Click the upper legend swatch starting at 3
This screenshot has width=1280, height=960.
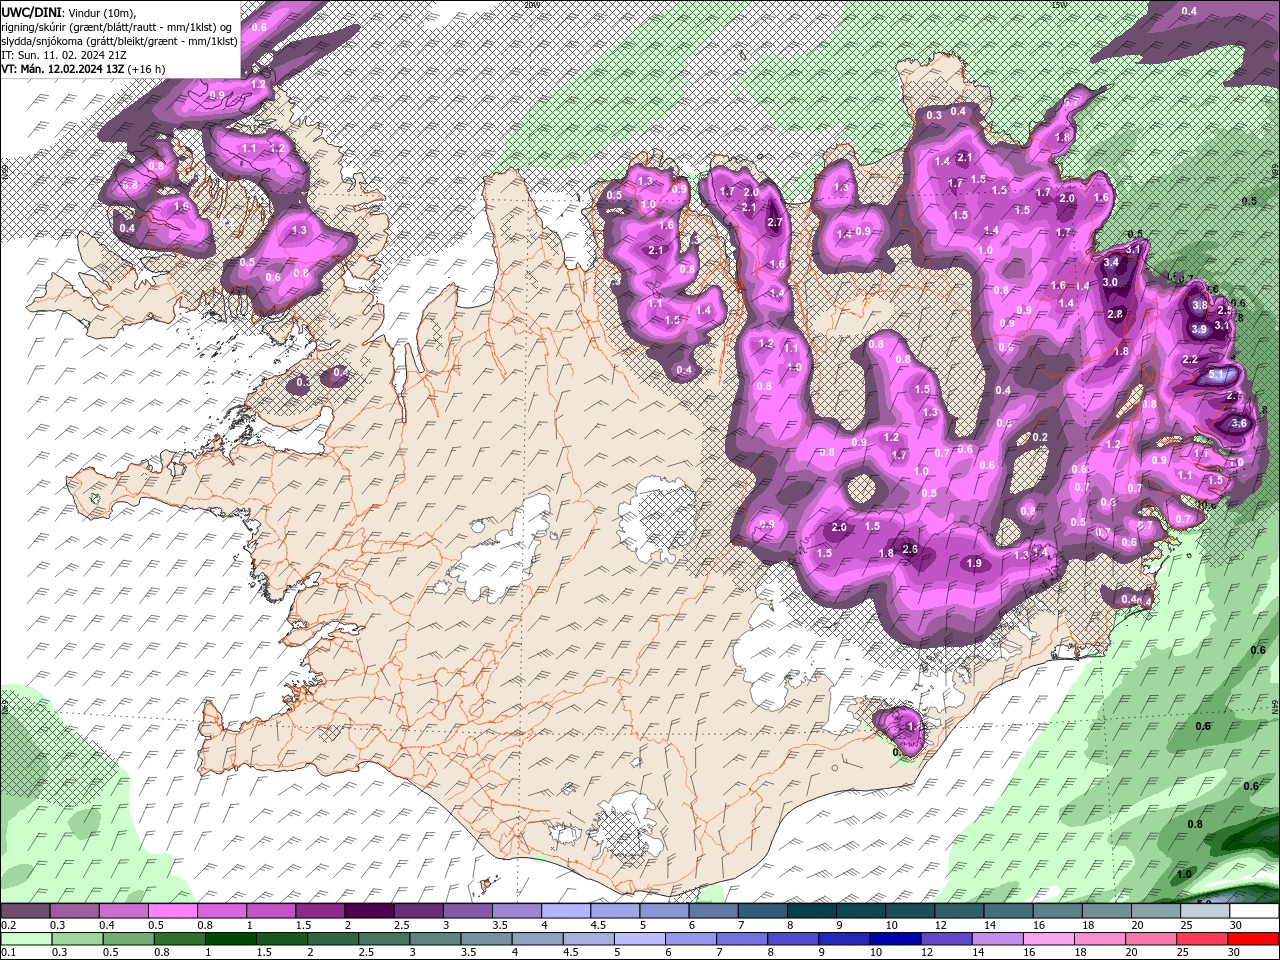[x=467, y=910]
